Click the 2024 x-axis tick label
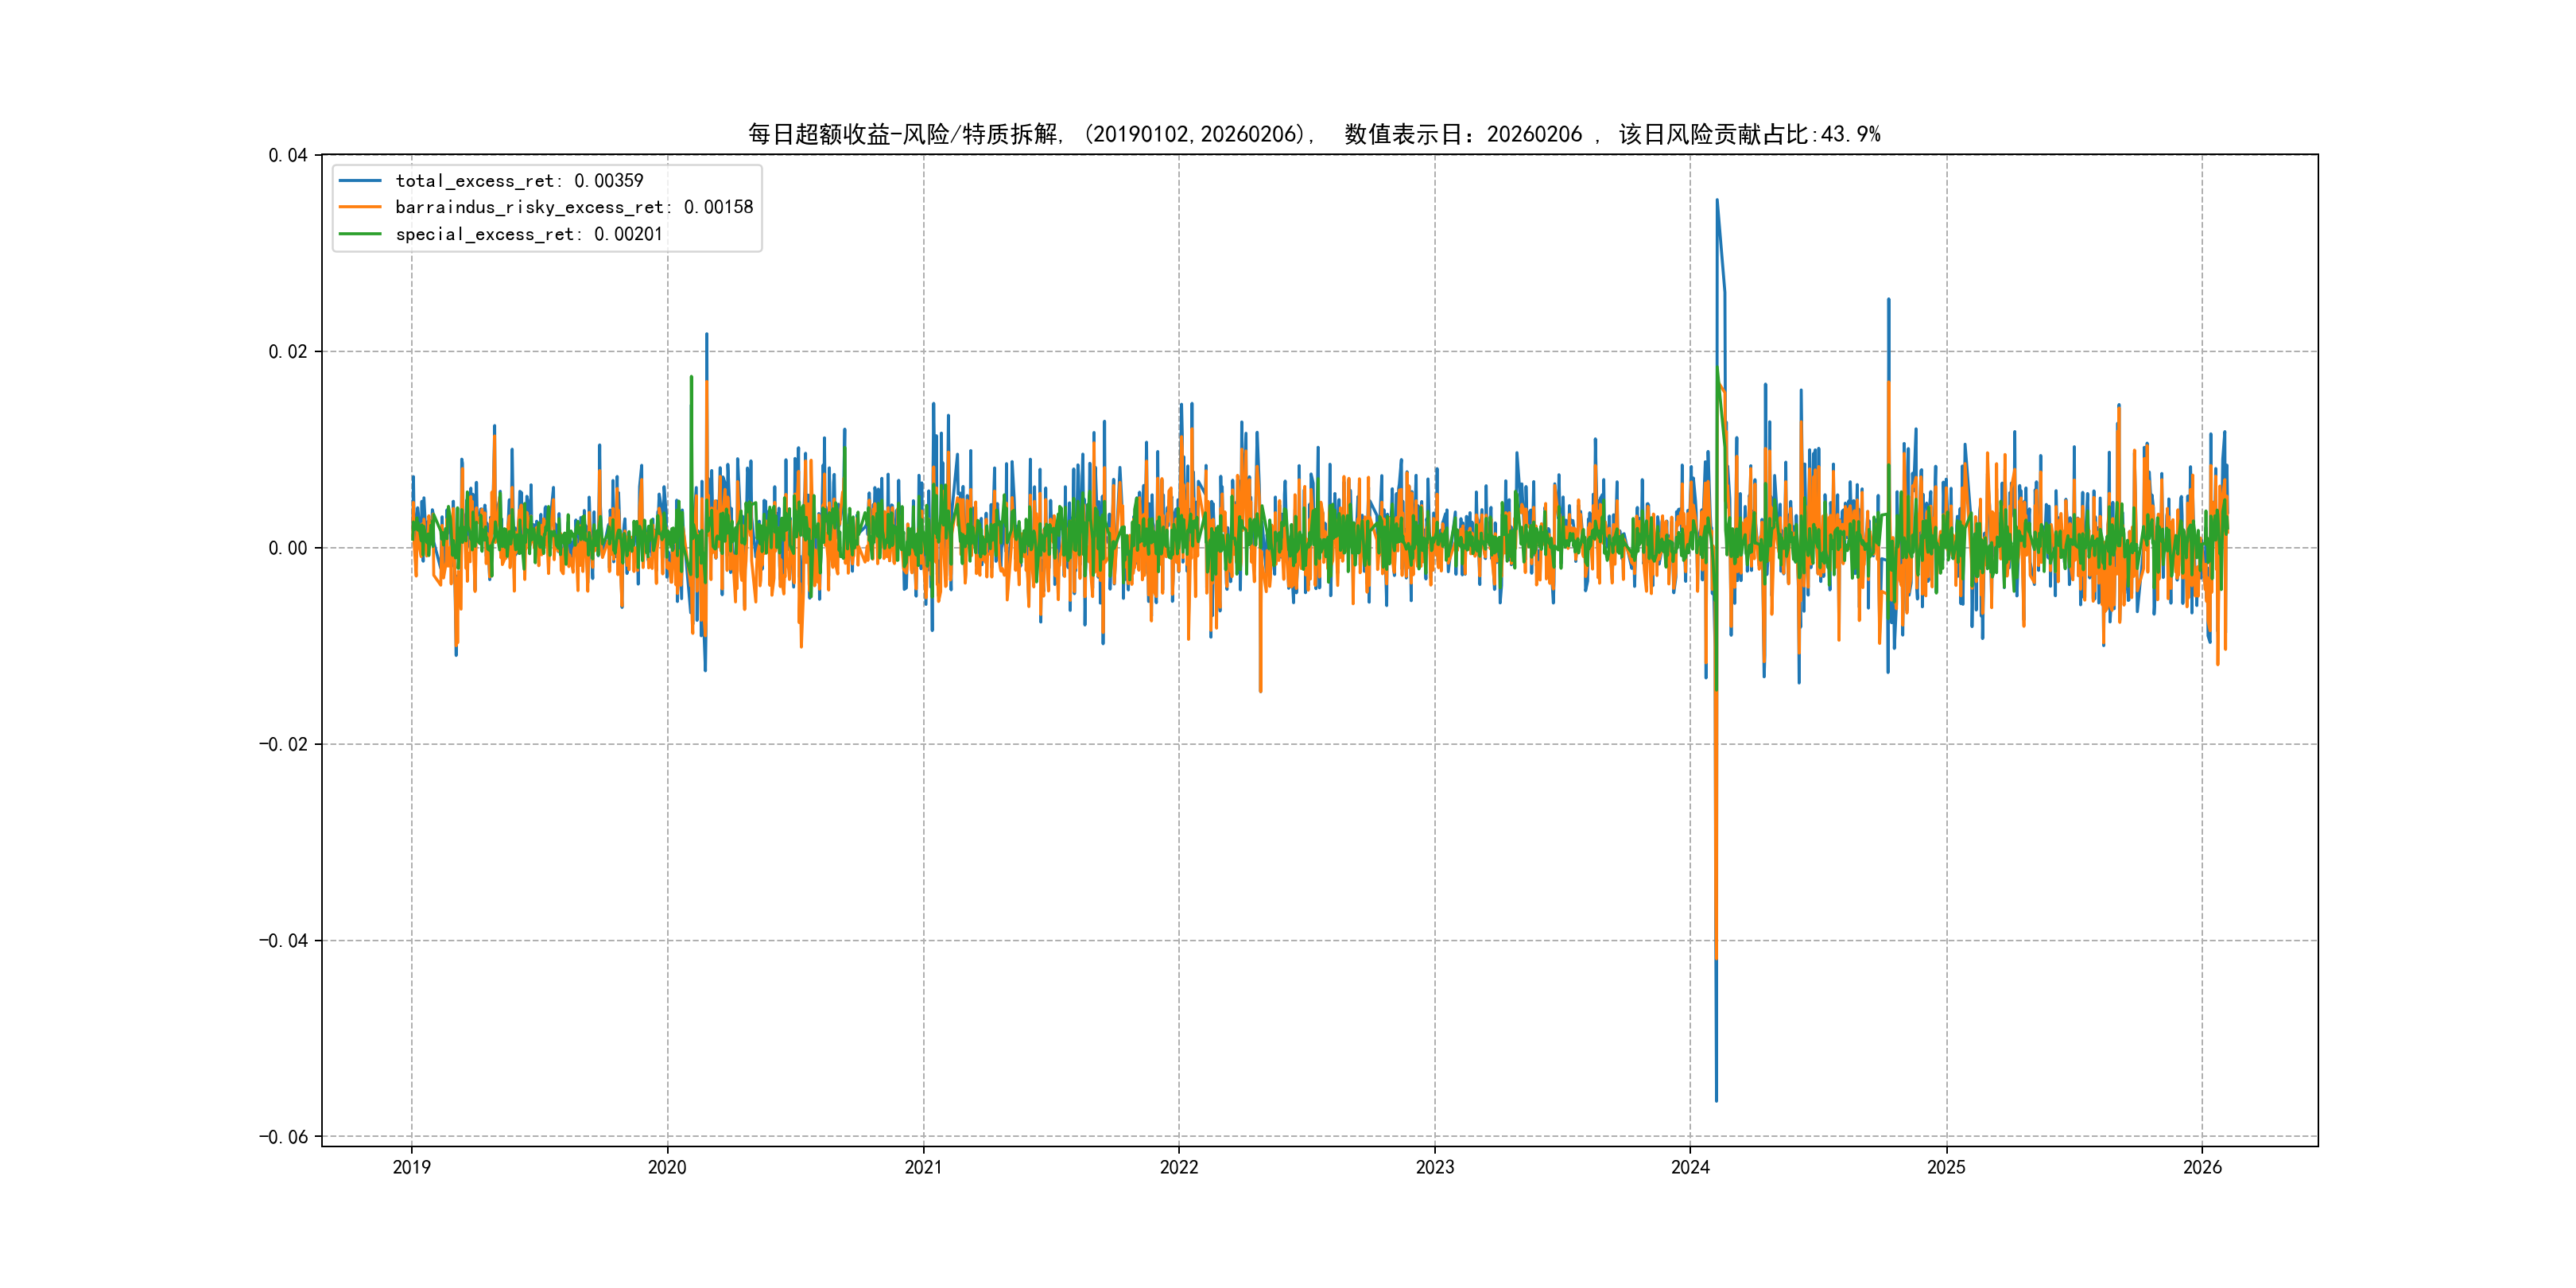 coord(1690,1167)
